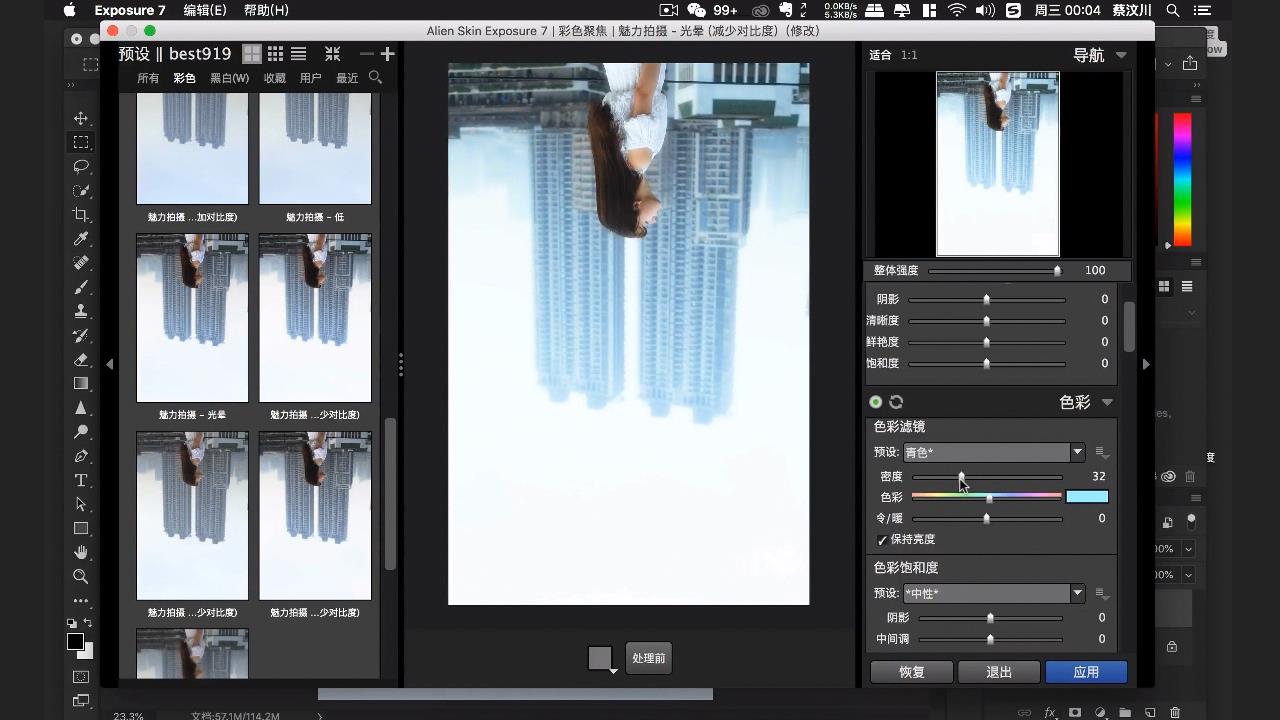1280x720 pixels.
Task: Toggle the 色彩 panel green enable dot
Action: click(x=876, y=402)
